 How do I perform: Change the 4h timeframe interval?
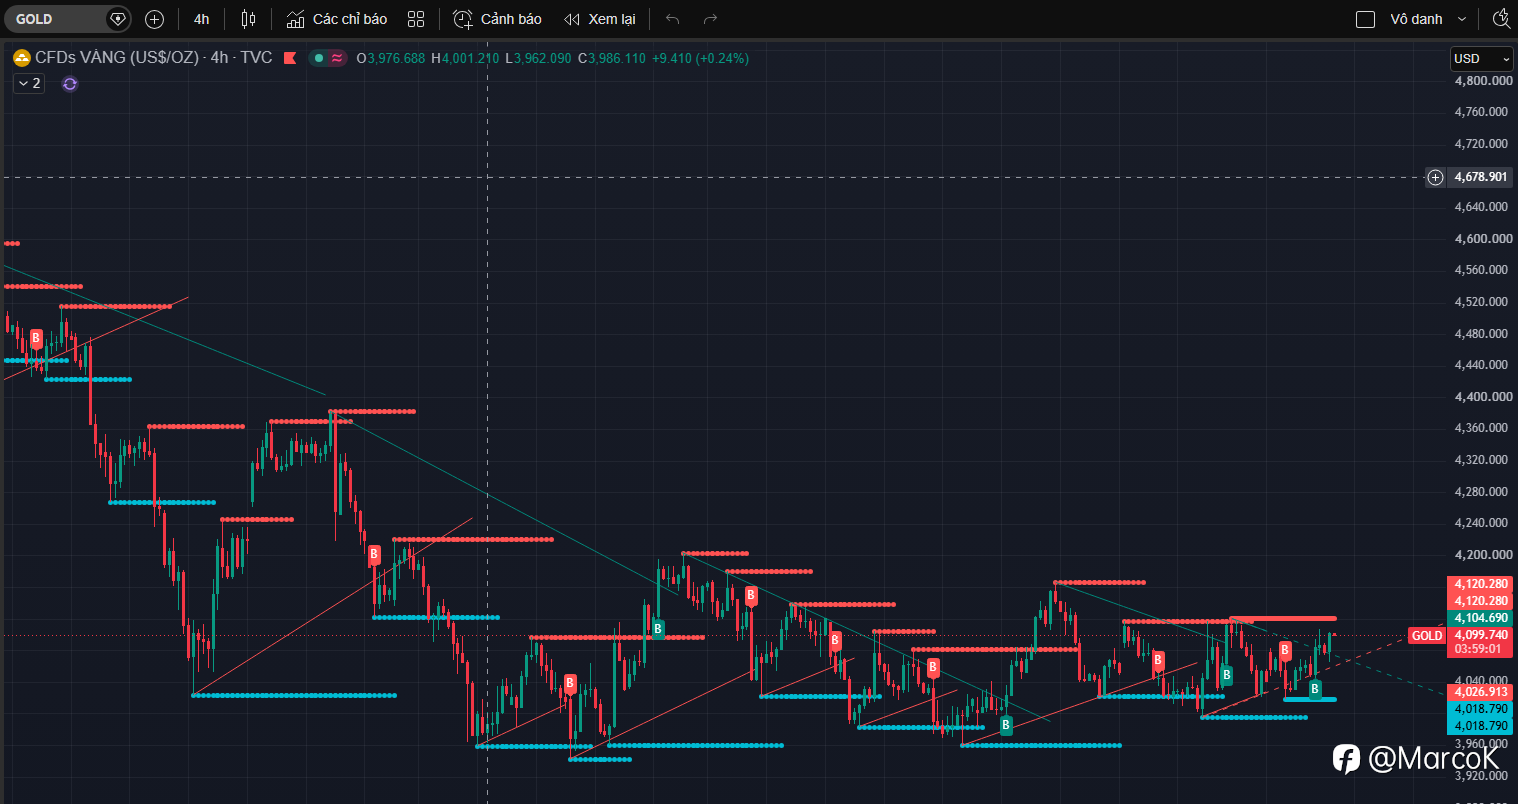click(202, 19)
